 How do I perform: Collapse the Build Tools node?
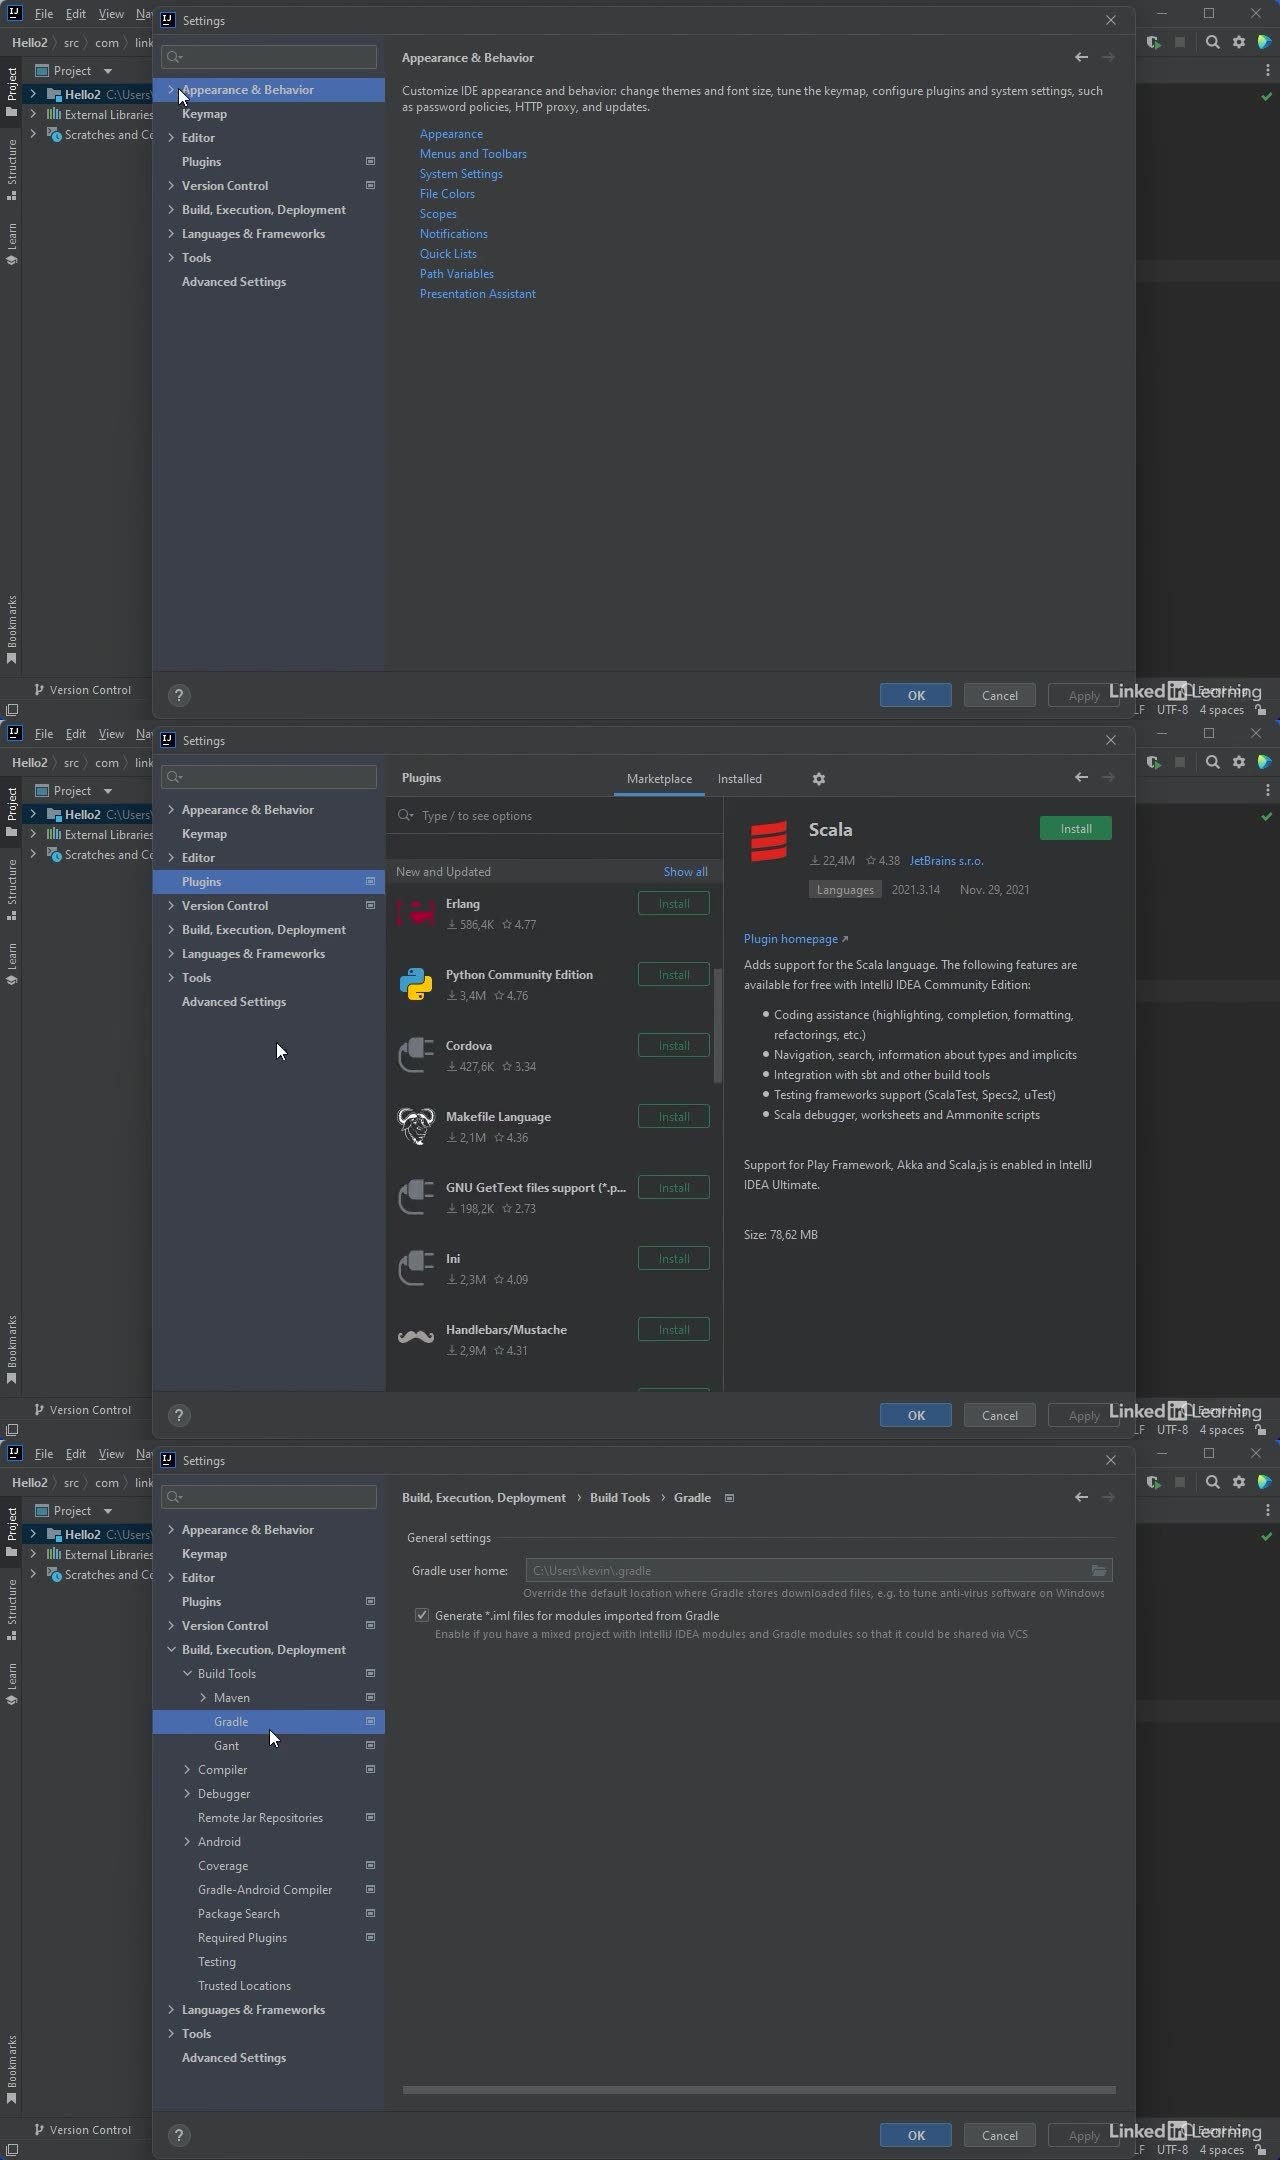tap(187, 1674)
